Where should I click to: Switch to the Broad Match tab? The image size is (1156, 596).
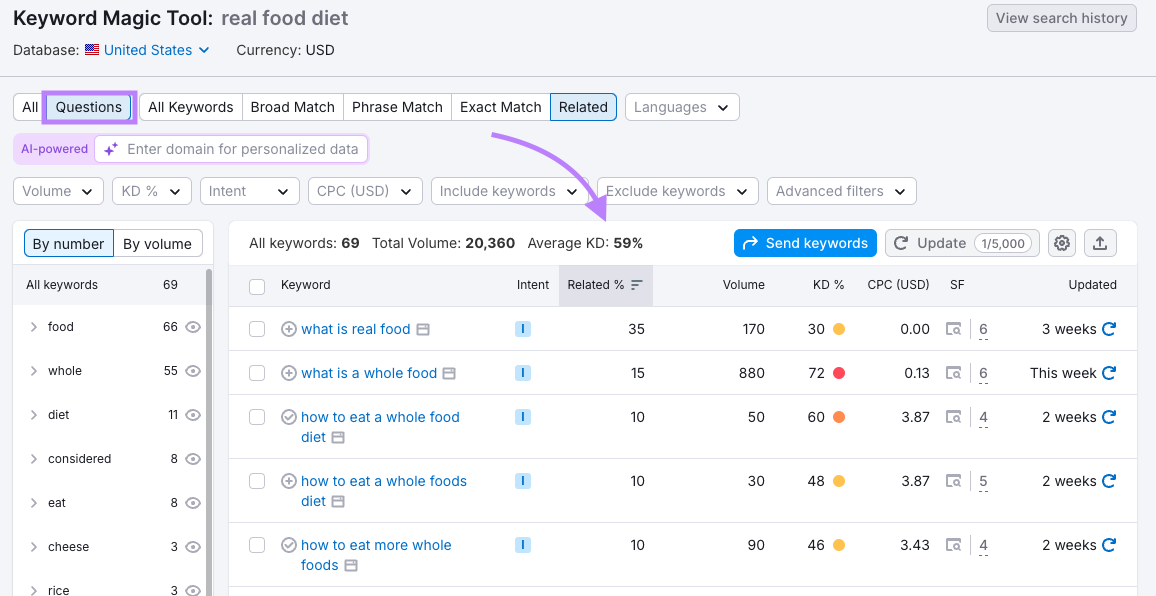pyautogui.click(x=292, y=107)
